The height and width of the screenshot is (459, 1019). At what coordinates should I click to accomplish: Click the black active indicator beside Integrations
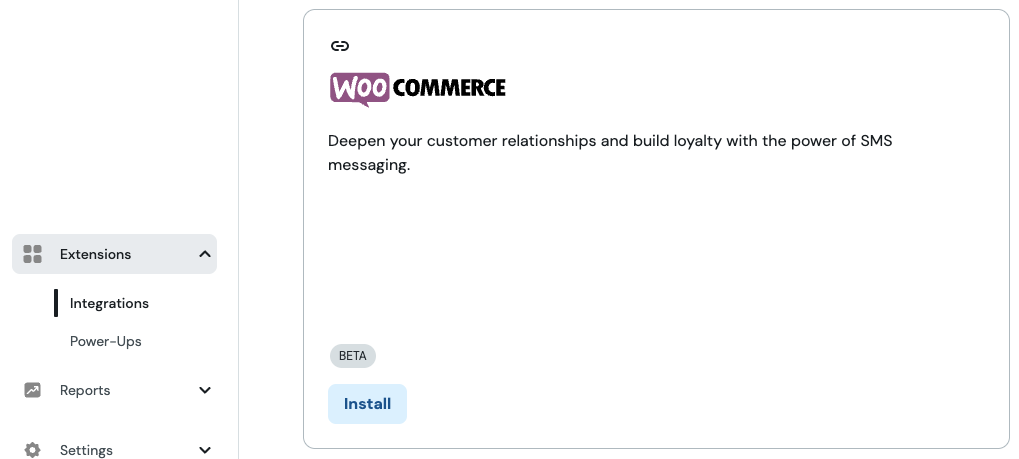pos(56,304)
